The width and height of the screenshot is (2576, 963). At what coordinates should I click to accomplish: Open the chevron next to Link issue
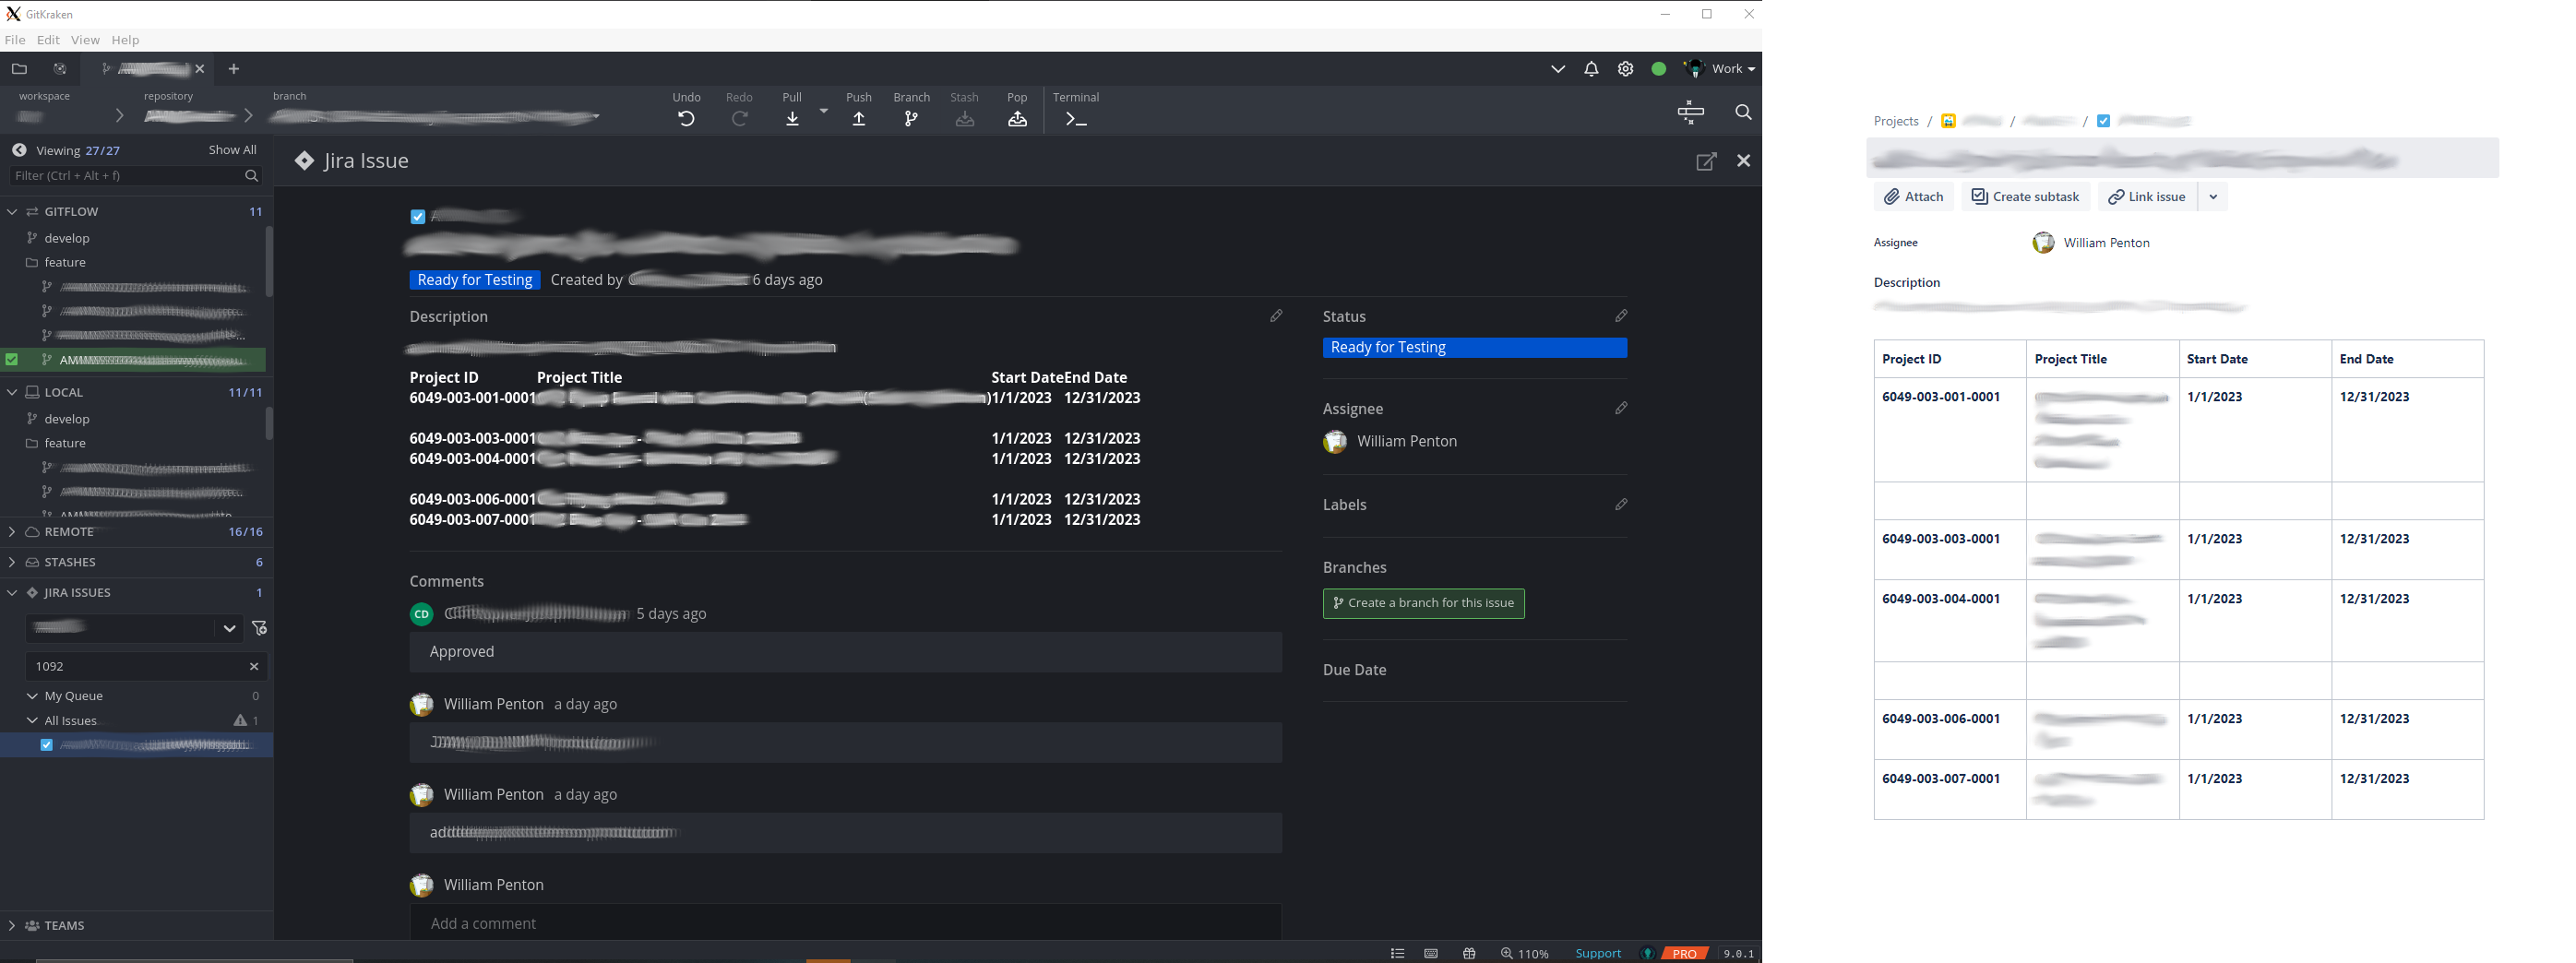2213,196
